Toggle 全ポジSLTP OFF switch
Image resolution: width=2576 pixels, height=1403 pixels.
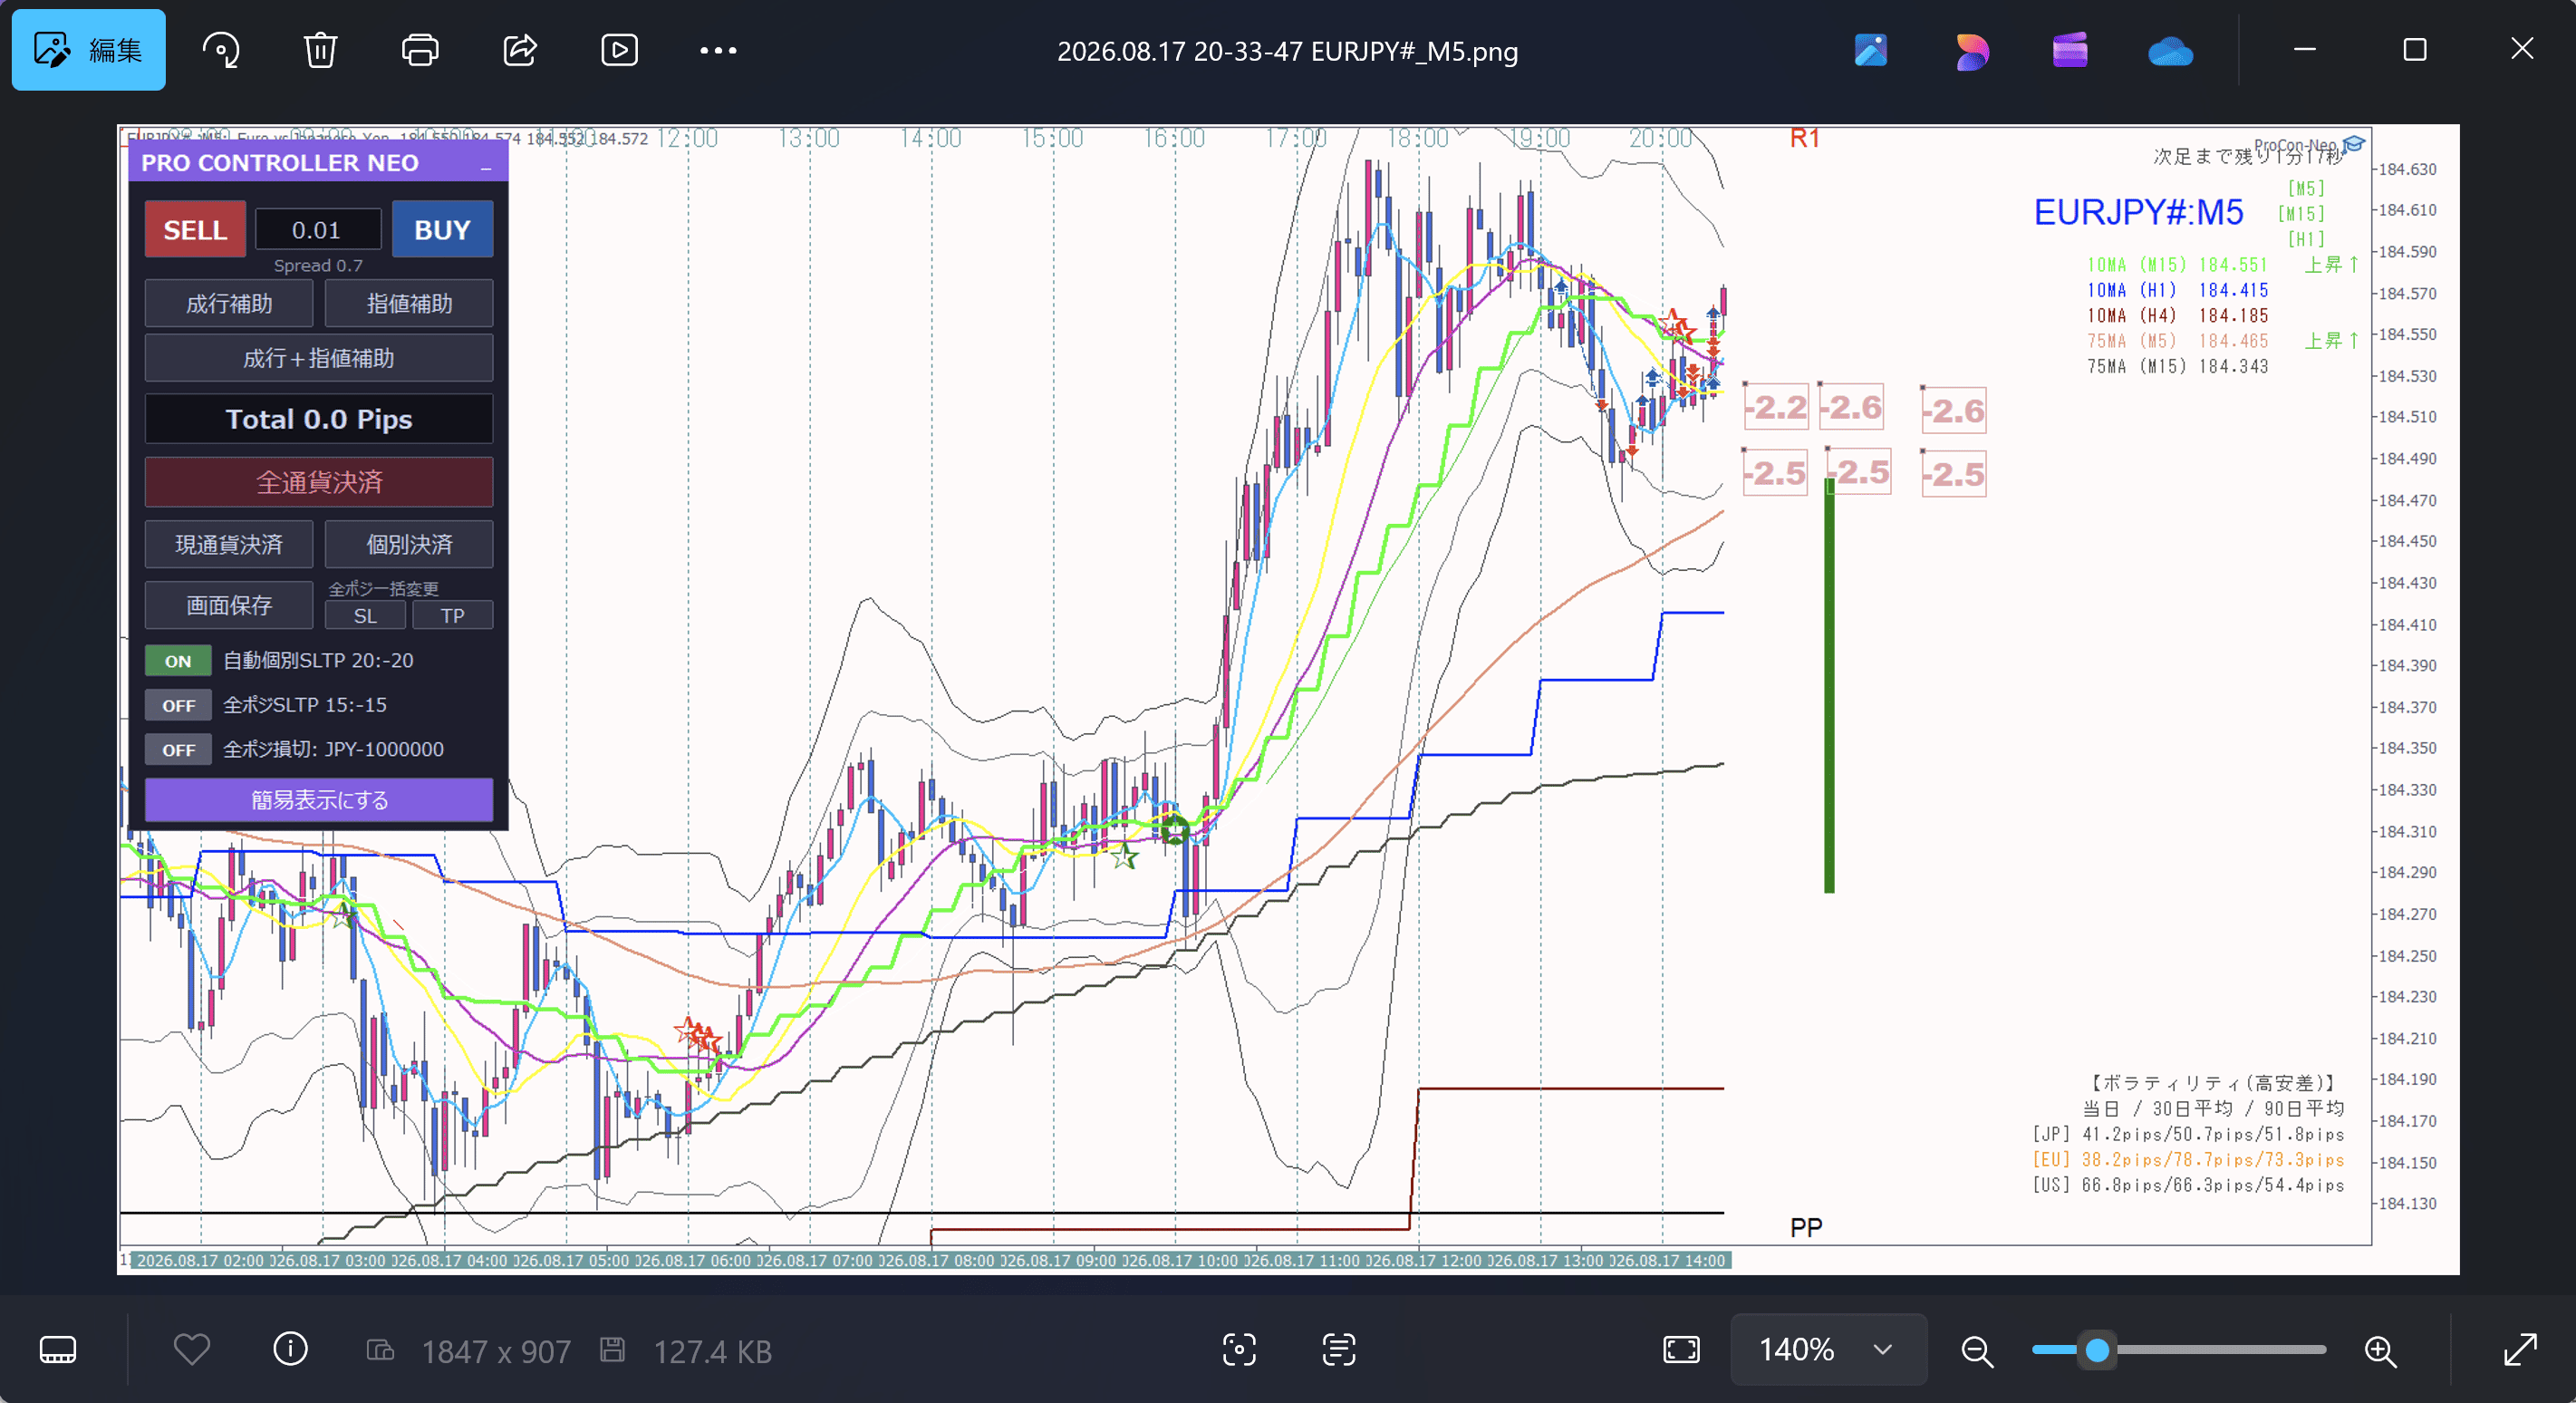178,705
